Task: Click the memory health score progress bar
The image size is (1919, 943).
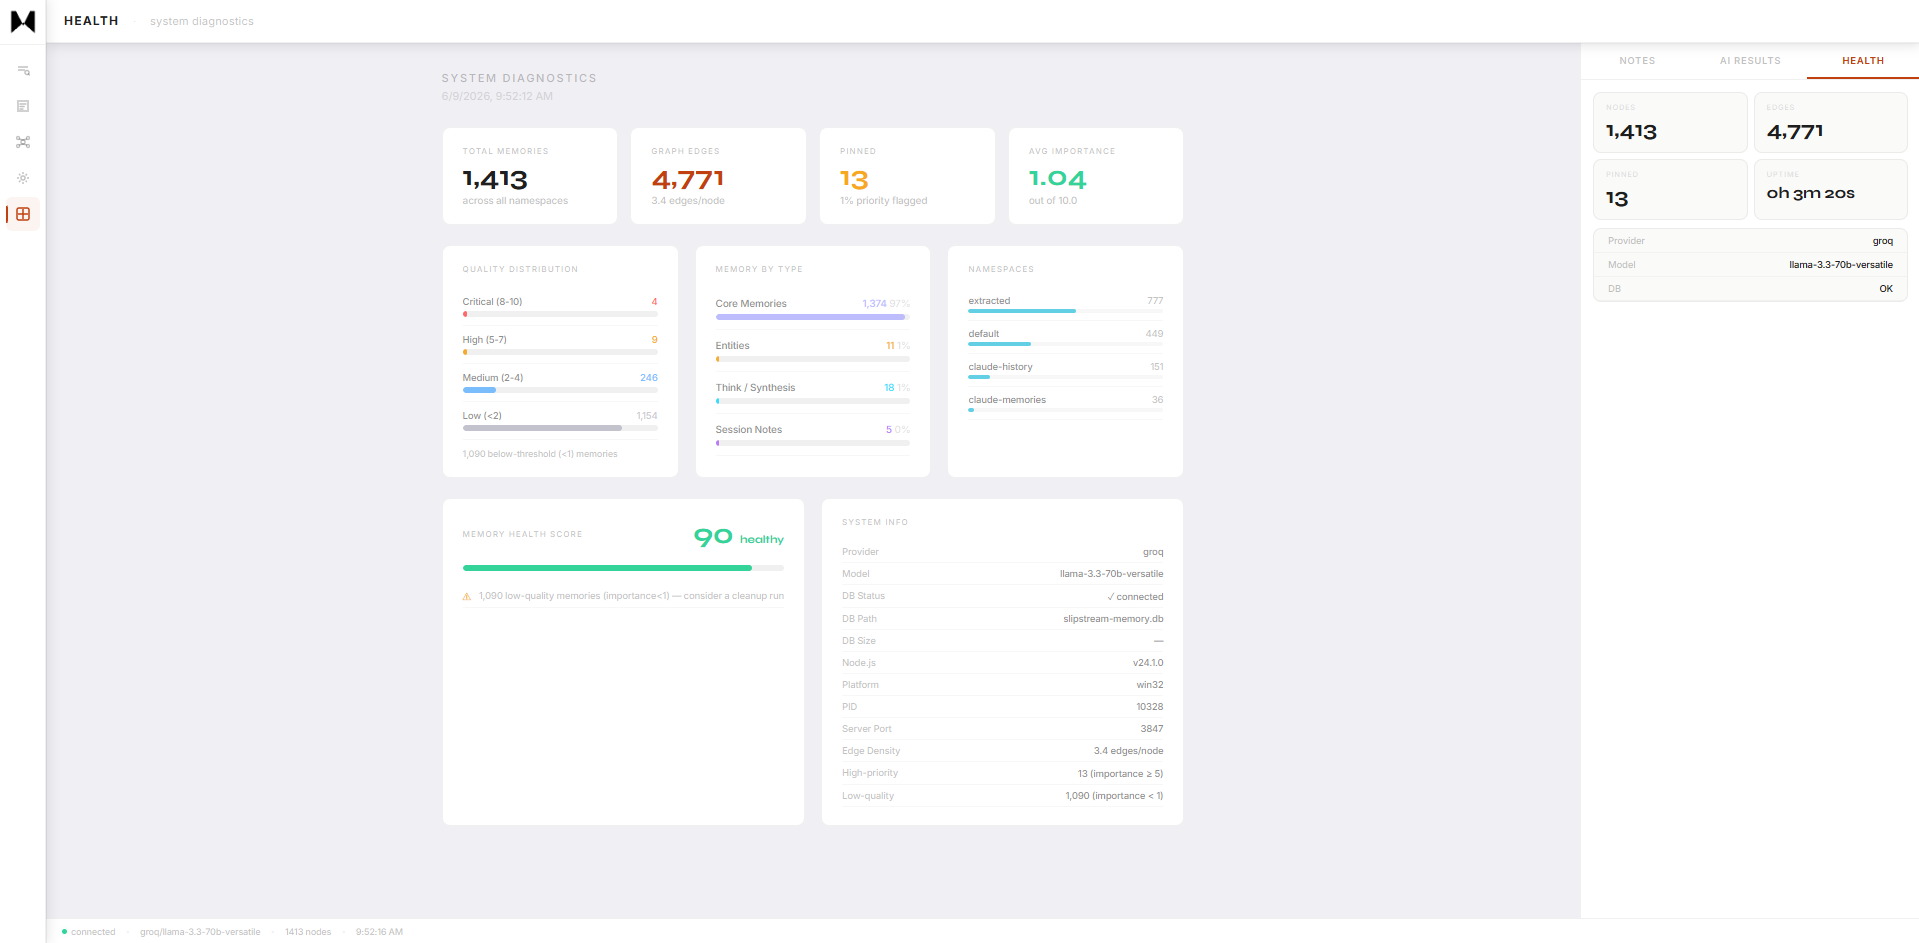Action: pyautogui.click(x=623, y=568)
